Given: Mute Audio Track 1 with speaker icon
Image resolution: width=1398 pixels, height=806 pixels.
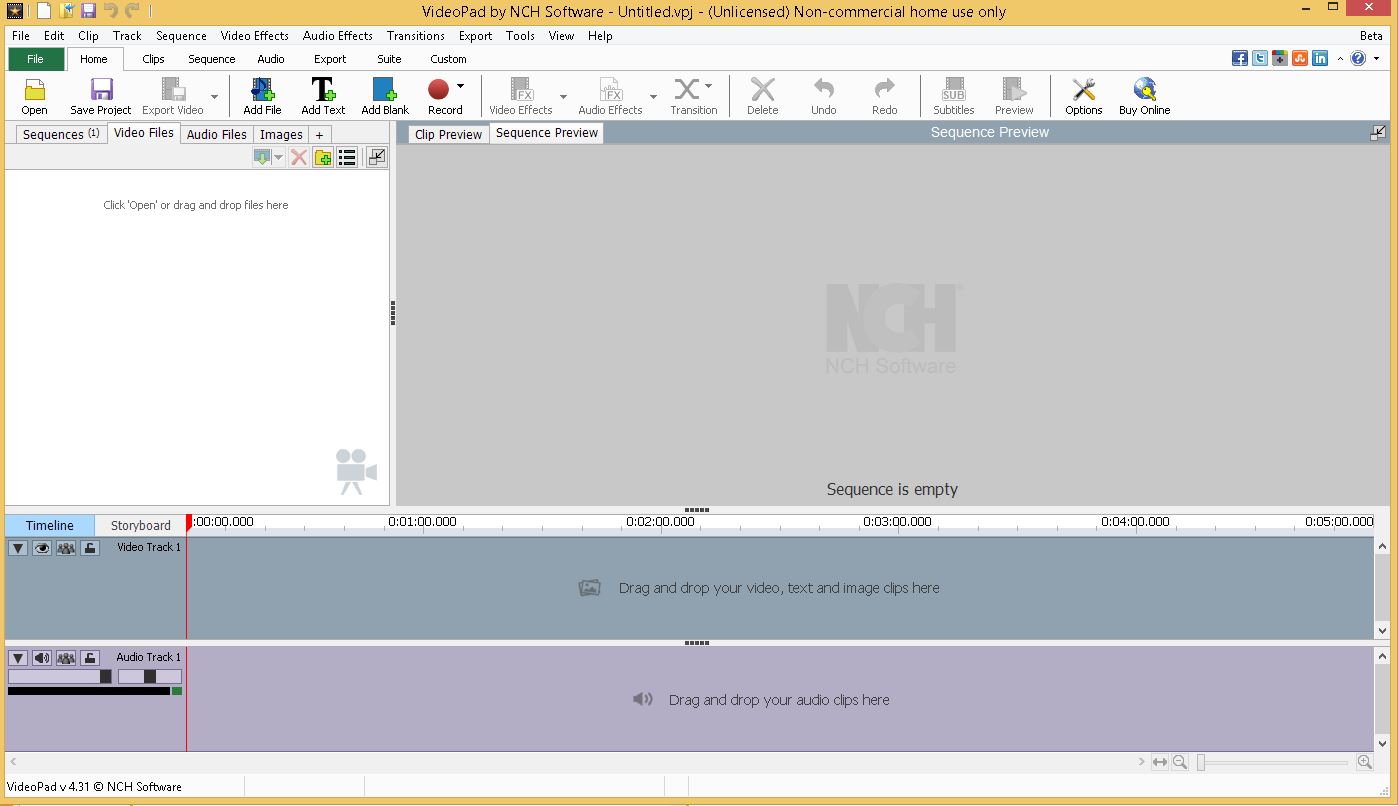Looking at the screenshot, I should point(41,657).
